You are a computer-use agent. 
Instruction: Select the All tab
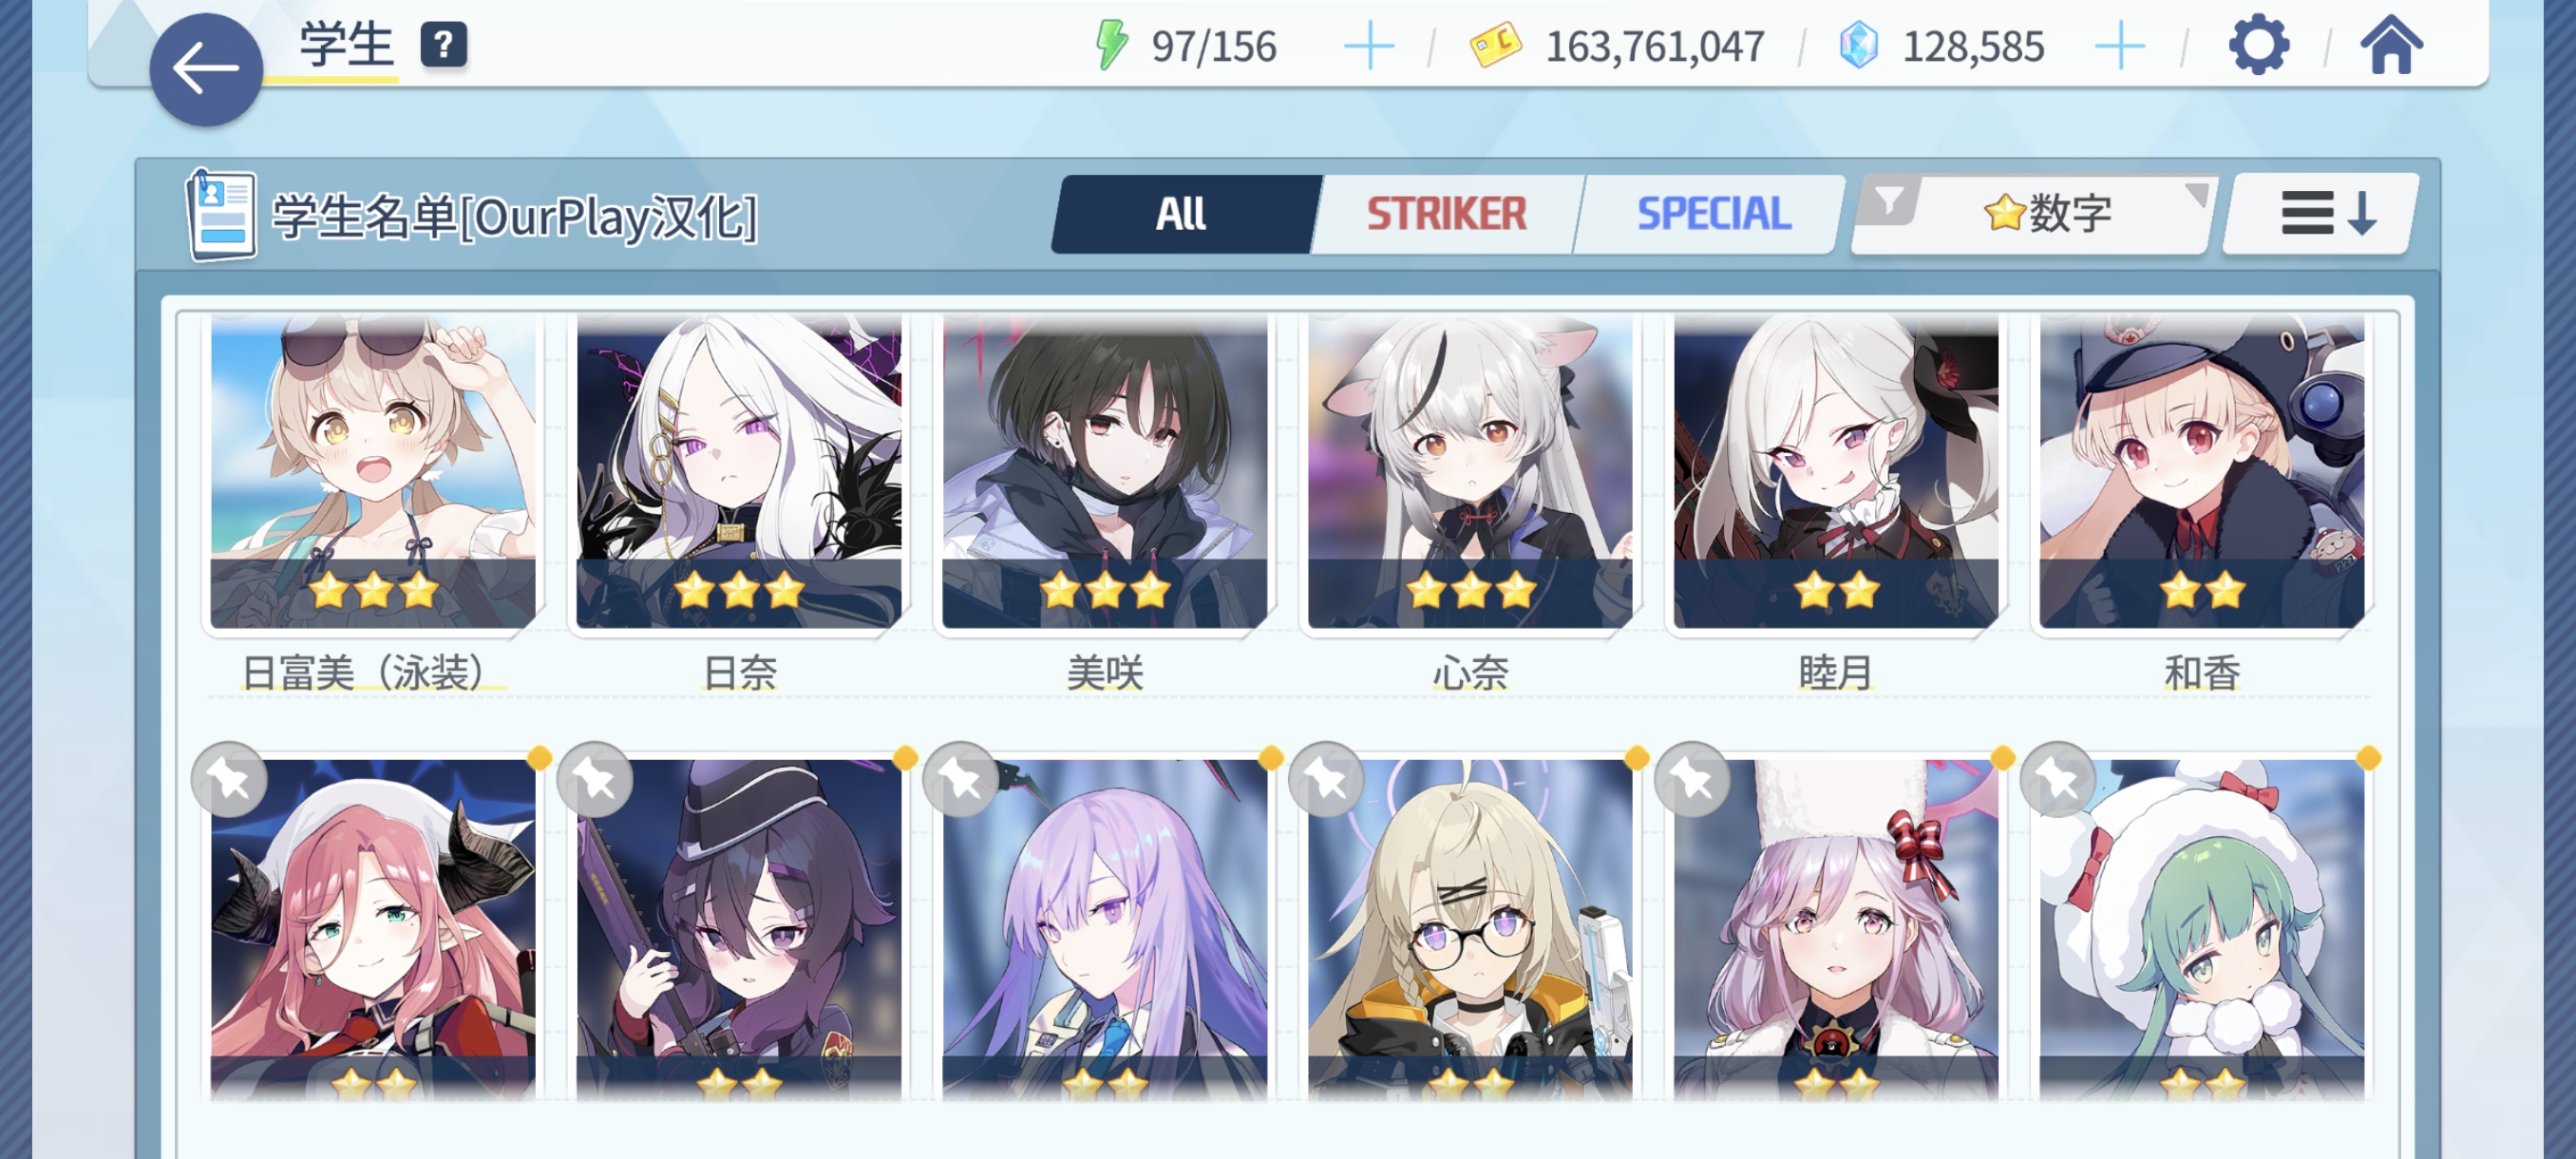tap(1183, 214)
